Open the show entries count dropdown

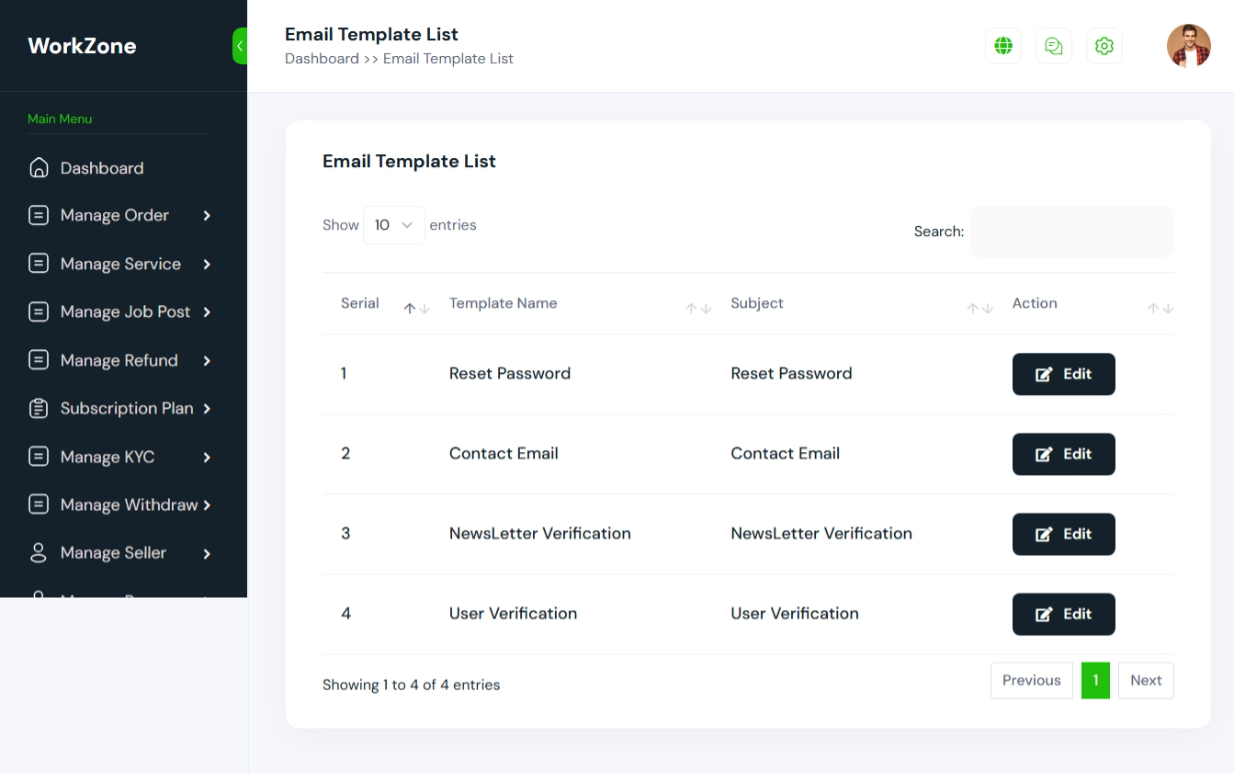pos(394,225)
